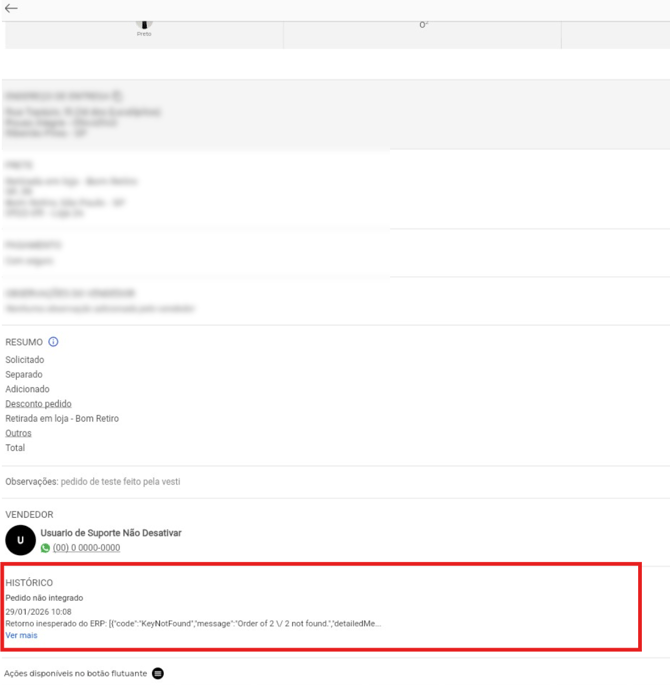Go back using the top-left arrow
Viewport: 670px width, 687px height.
[x=11, y=8]
